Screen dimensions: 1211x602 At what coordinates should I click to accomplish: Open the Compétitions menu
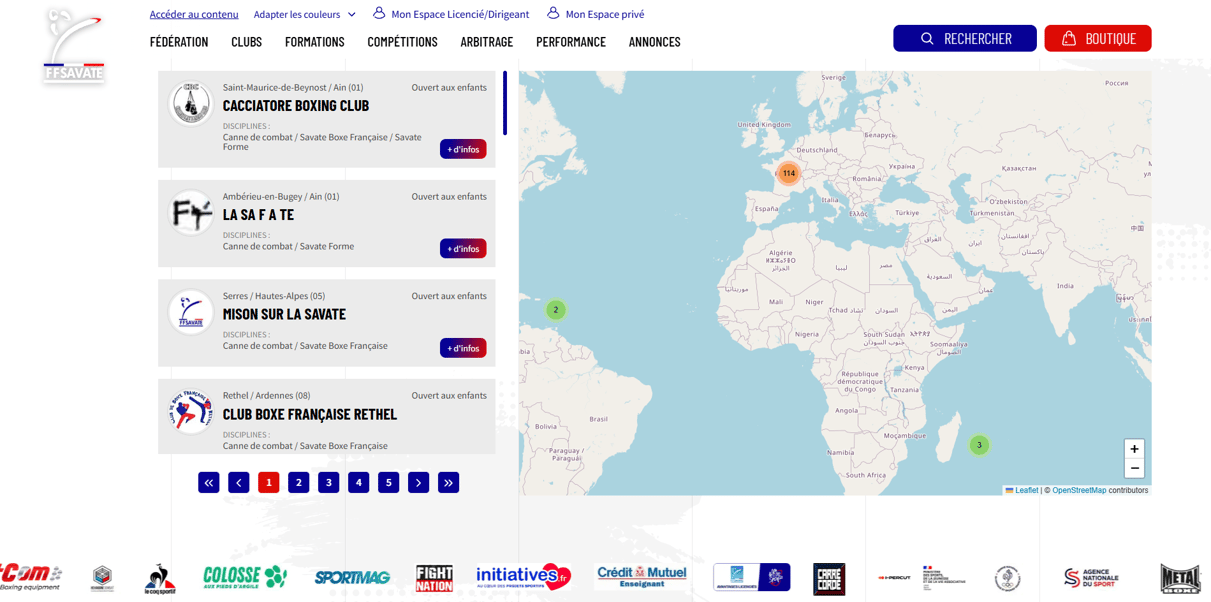402,42
